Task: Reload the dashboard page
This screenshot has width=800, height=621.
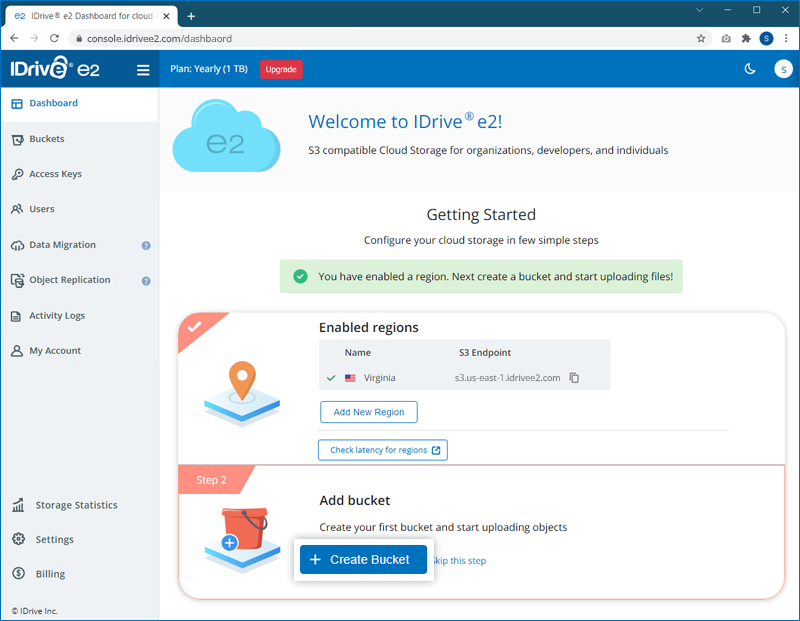Action: (54, 39)
